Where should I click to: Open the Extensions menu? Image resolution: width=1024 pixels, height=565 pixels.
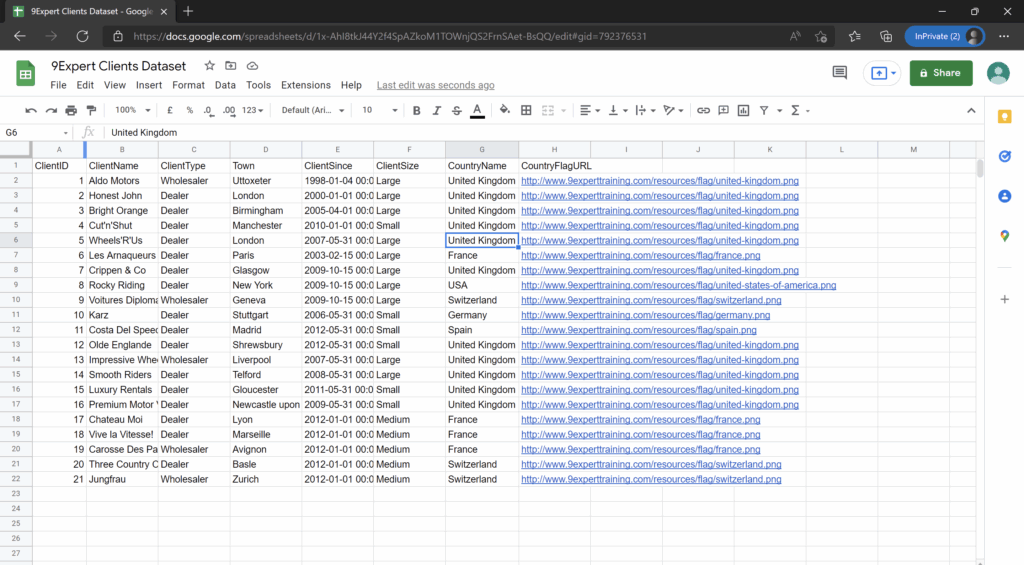point(305,85)
